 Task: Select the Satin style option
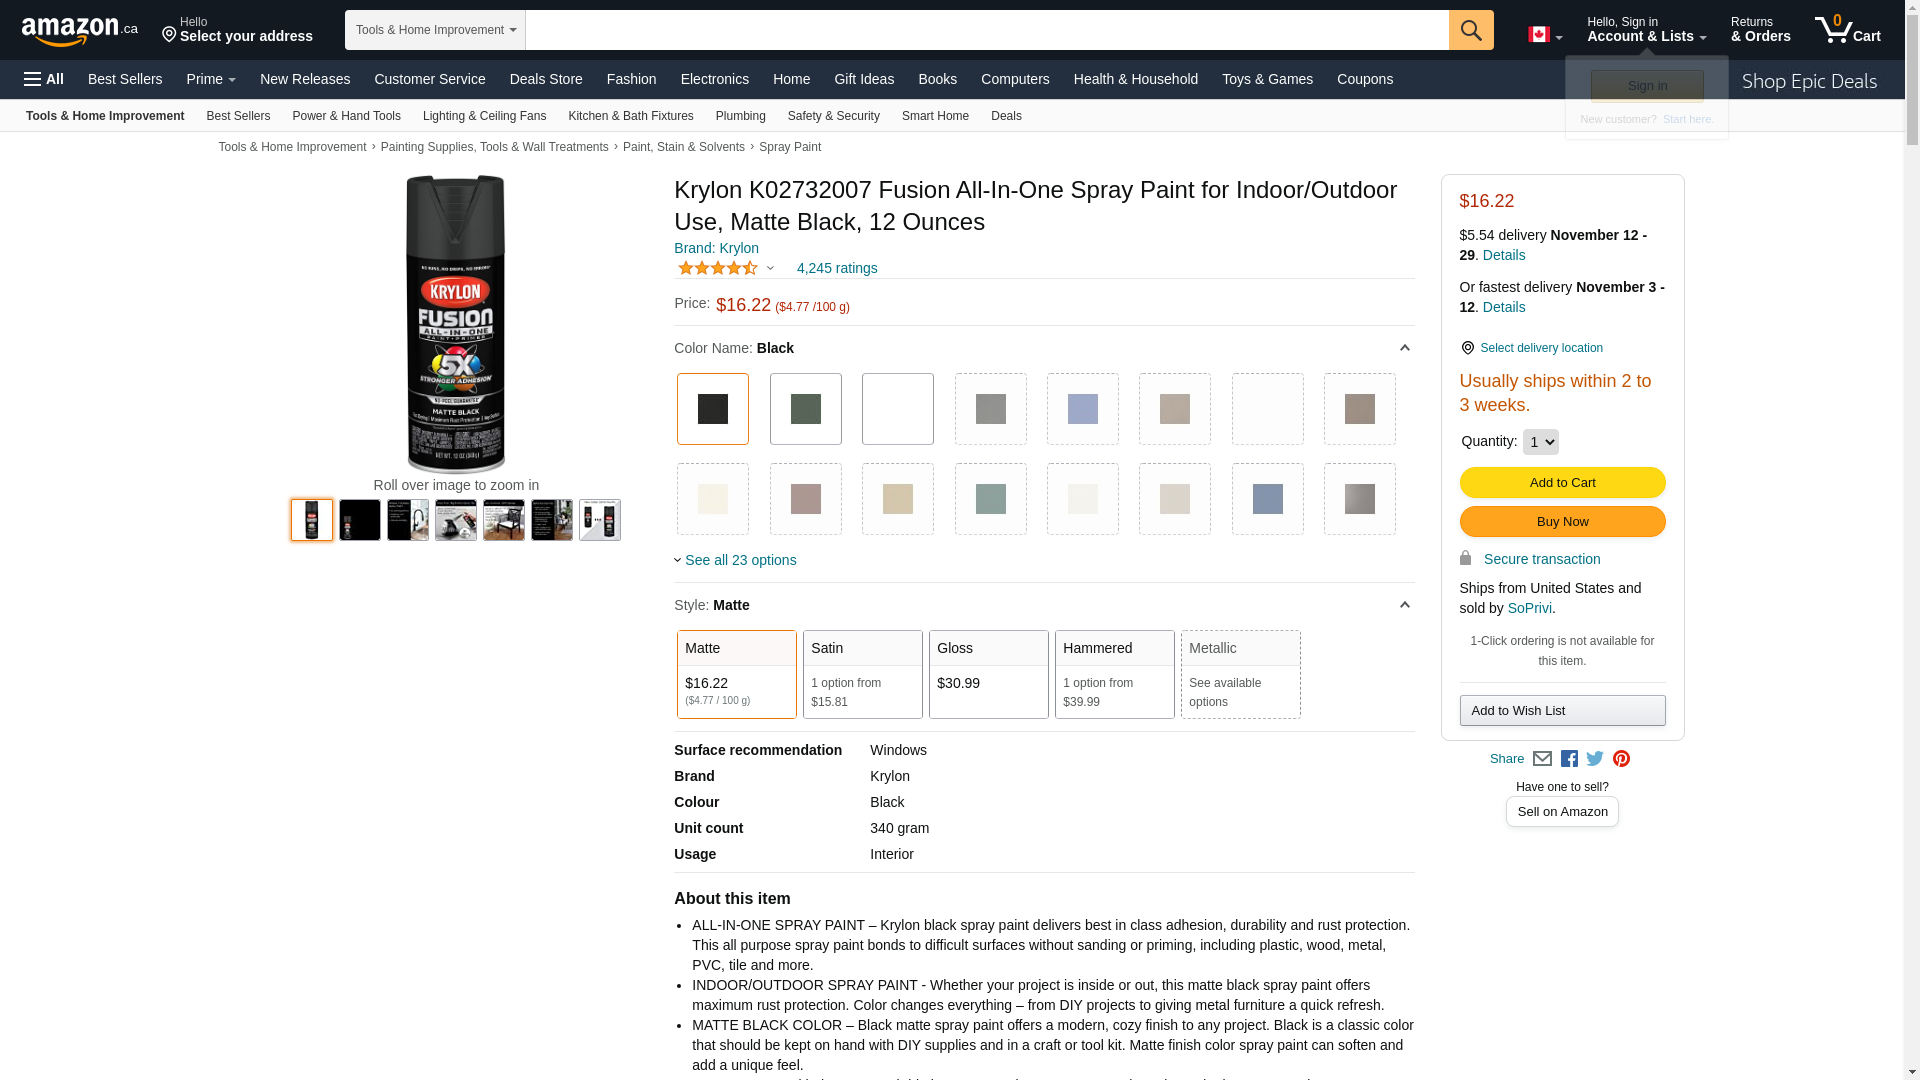point(862,674)
